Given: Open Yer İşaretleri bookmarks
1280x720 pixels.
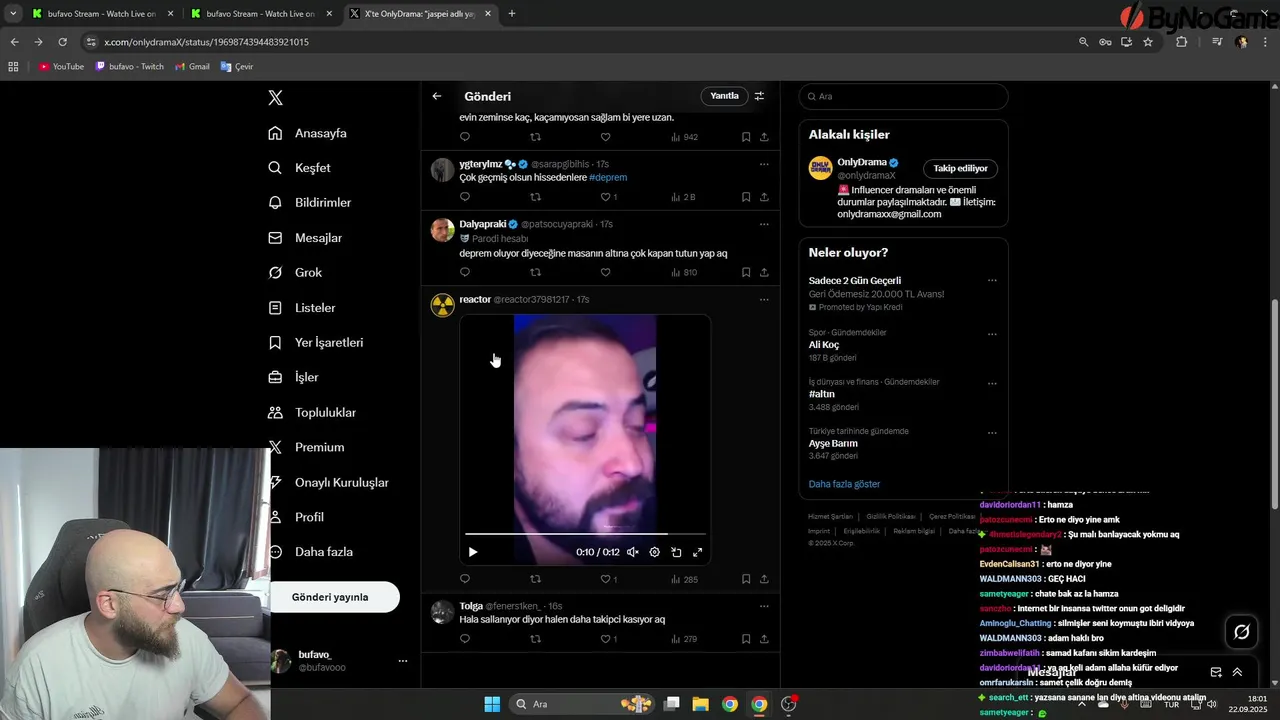Looking at the screenshot, I should [x=317, y=343].
